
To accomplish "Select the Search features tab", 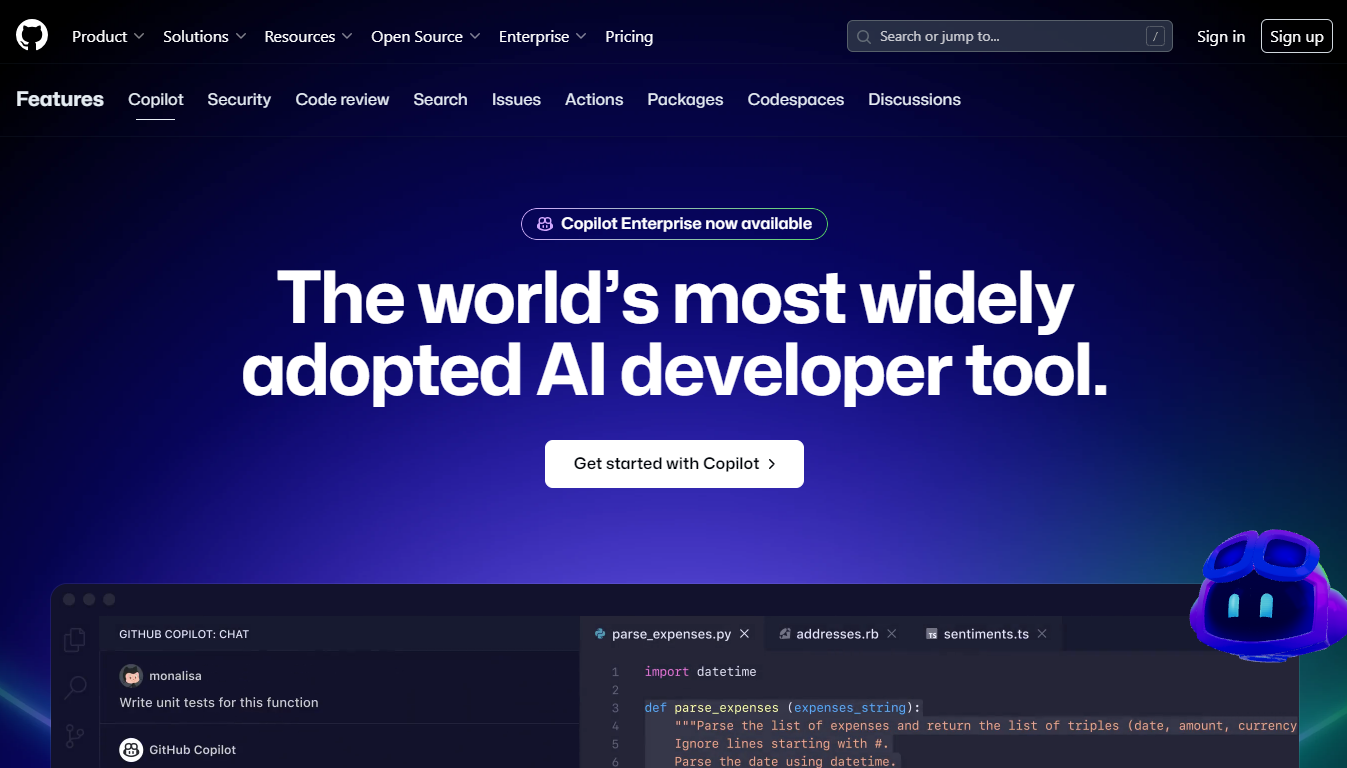I will coord(440,100).
